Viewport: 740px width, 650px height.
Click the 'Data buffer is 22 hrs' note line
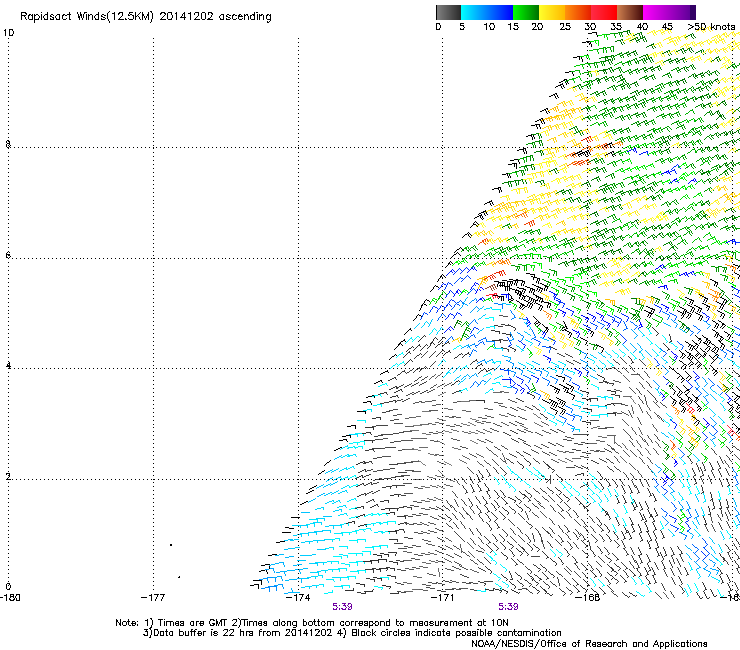pos(352,633)
